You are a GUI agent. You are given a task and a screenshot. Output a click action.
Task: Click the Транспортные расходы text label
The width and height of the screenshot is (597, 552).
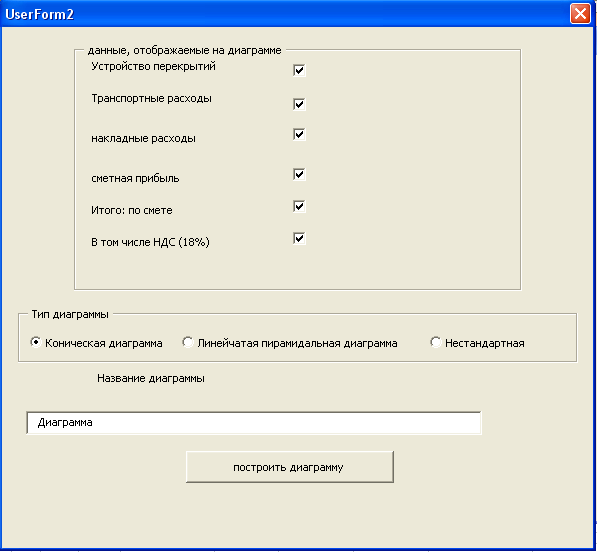click(x=152, y=99)
